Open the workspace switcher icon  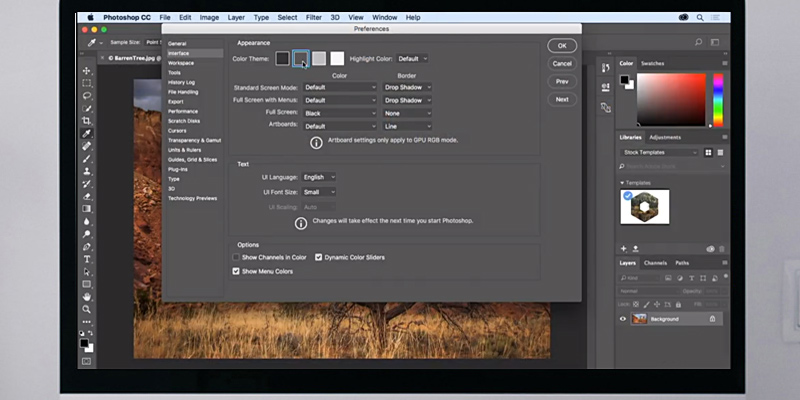[715, 42]
